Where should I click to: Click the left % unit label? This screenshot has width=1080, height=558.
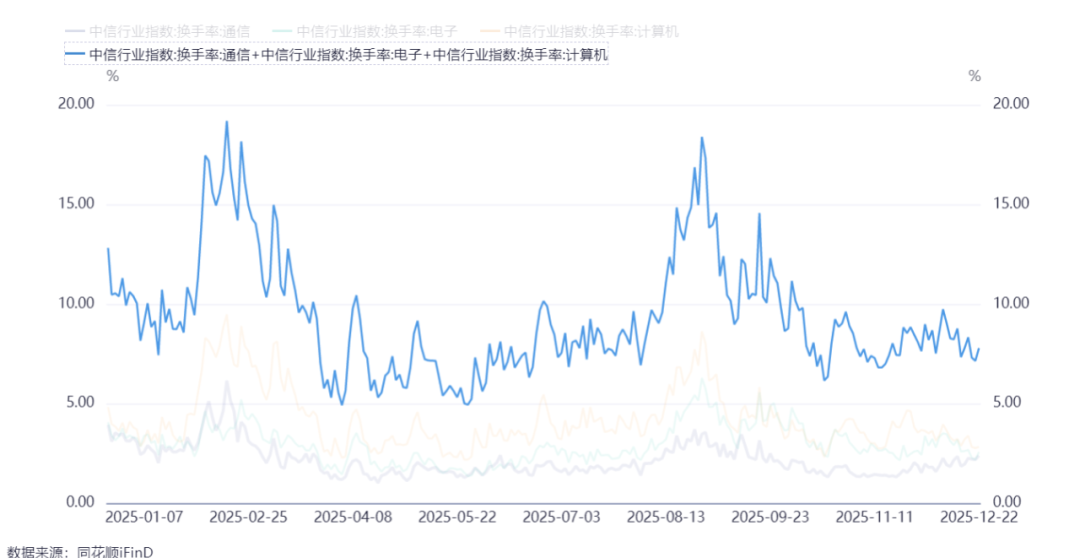(x=113, y=76)
